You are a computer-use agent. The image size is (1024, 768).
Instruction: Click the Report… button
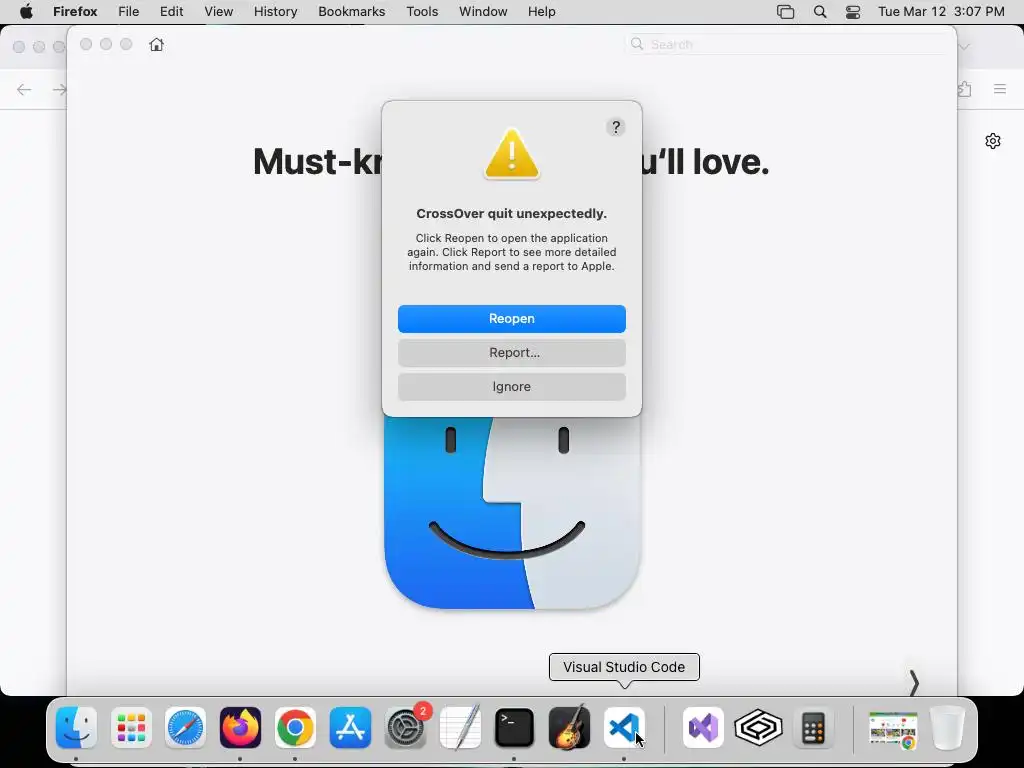click(511, 353)
